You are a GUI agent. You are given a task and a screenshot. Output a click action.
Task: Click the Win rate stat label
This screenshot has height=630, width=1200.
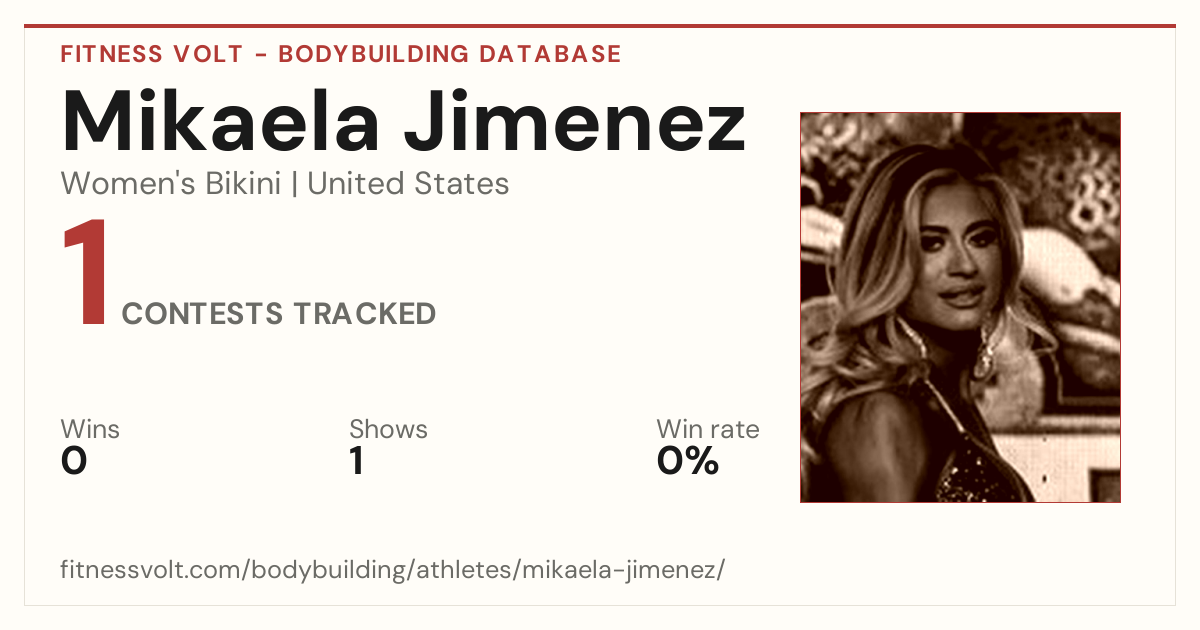(708, 429)
